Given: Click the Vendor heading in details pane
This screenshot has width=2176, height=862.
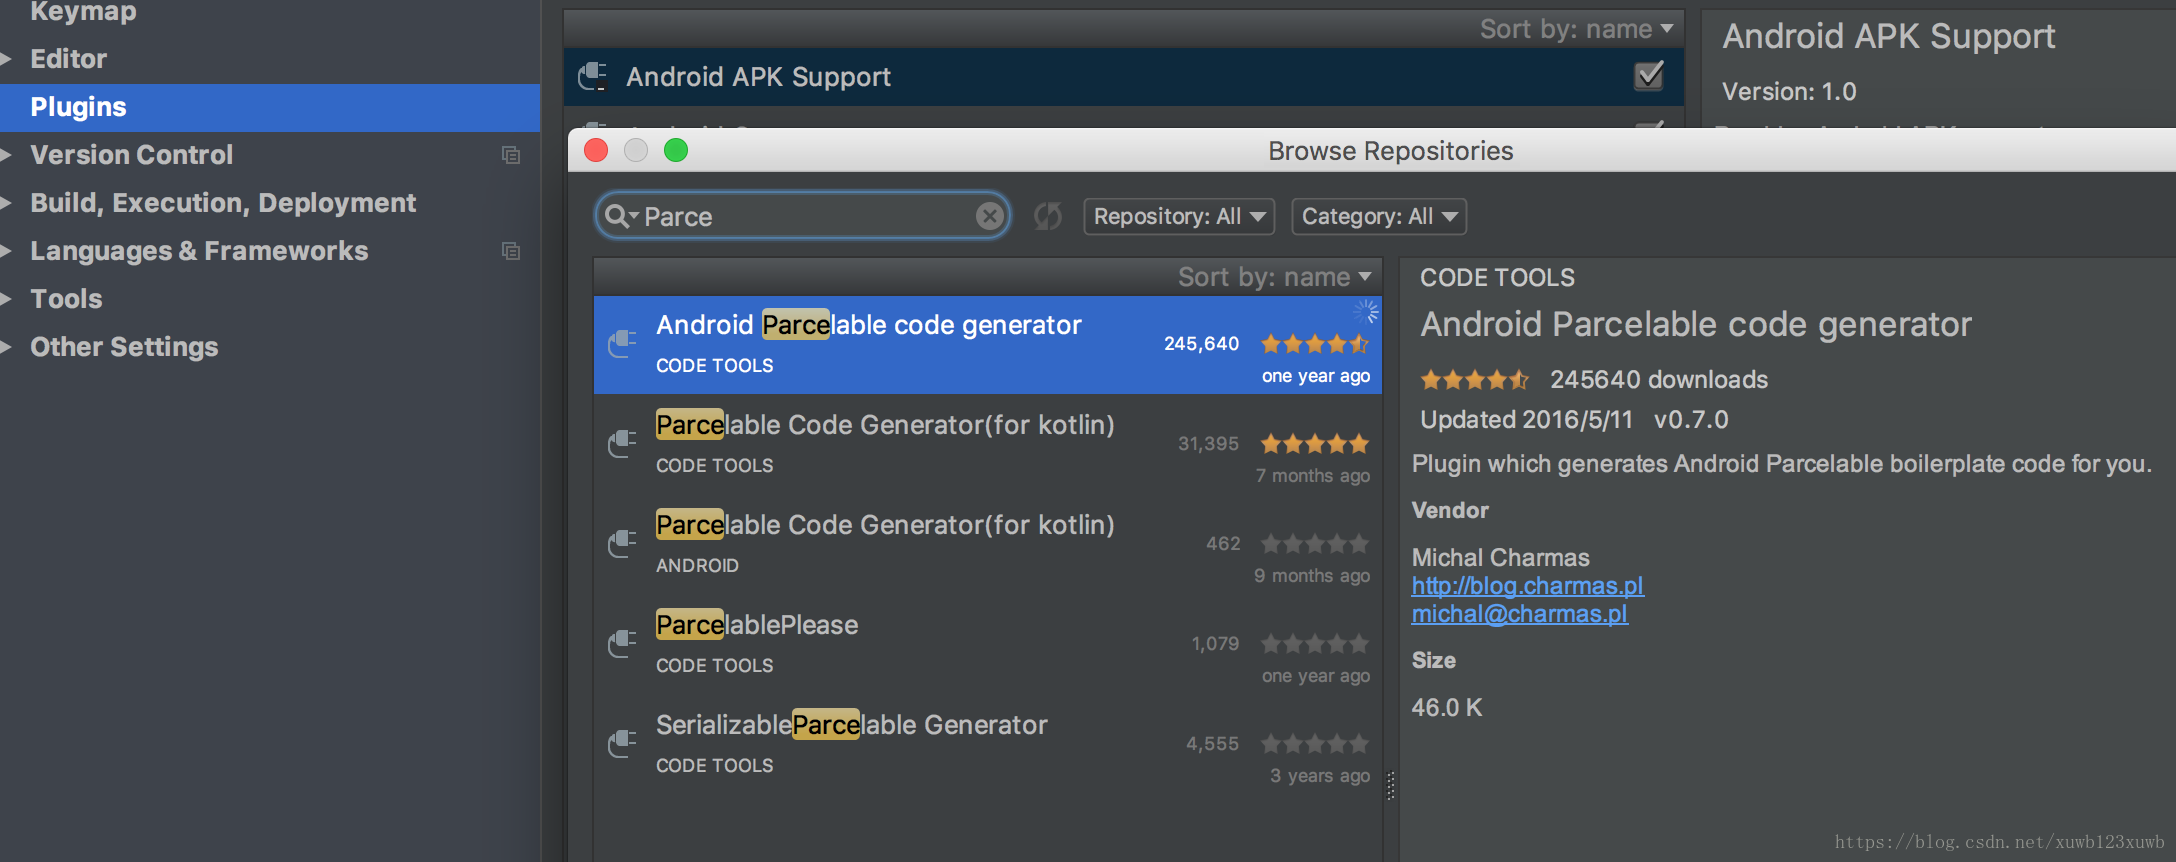Looking at the screenshot, I should click(1450, 510).
